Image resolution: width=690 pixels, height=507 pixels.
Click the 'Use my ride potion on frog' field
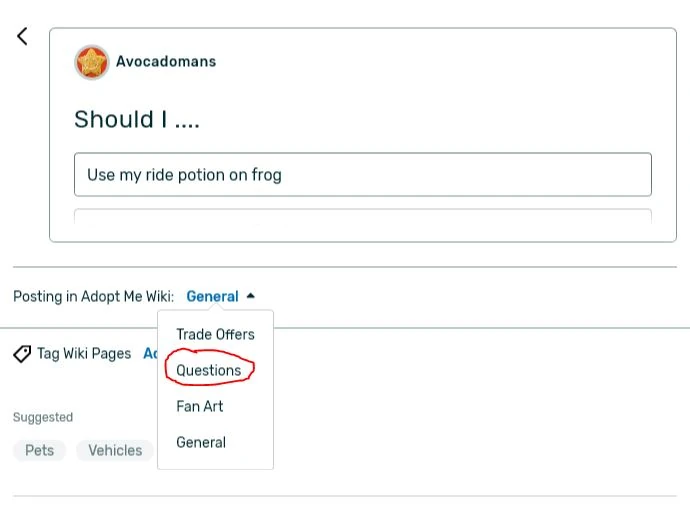point(362,175)
